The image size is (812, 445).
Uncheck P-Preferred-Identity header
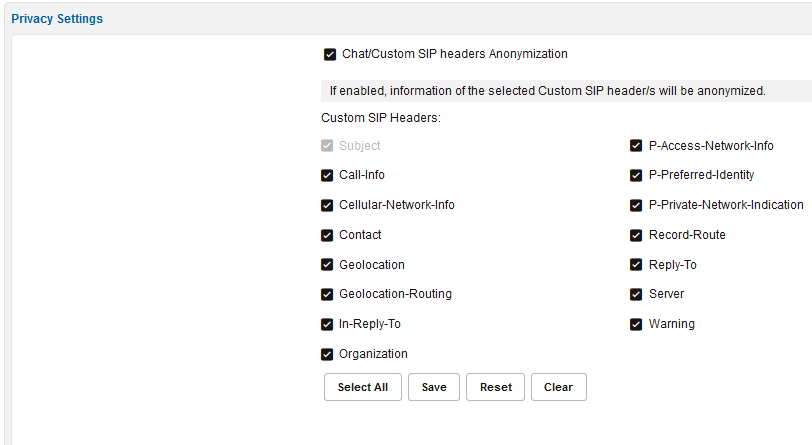[636, 175]
